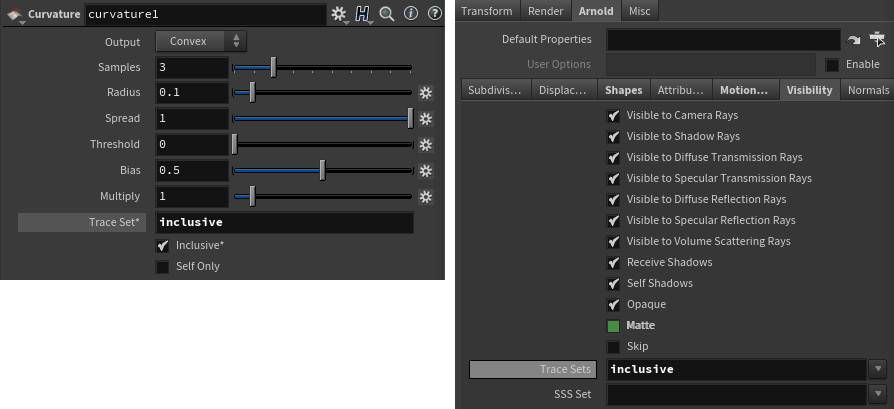This screenshot has width=894, height=409.
Task: Switch to the Transform tab
Action: [486, 11]
